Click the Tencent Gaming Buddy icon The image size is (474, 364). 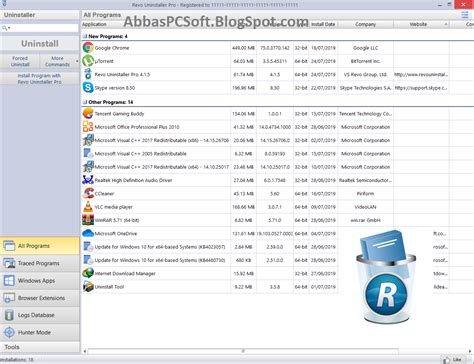coord(88,114)
